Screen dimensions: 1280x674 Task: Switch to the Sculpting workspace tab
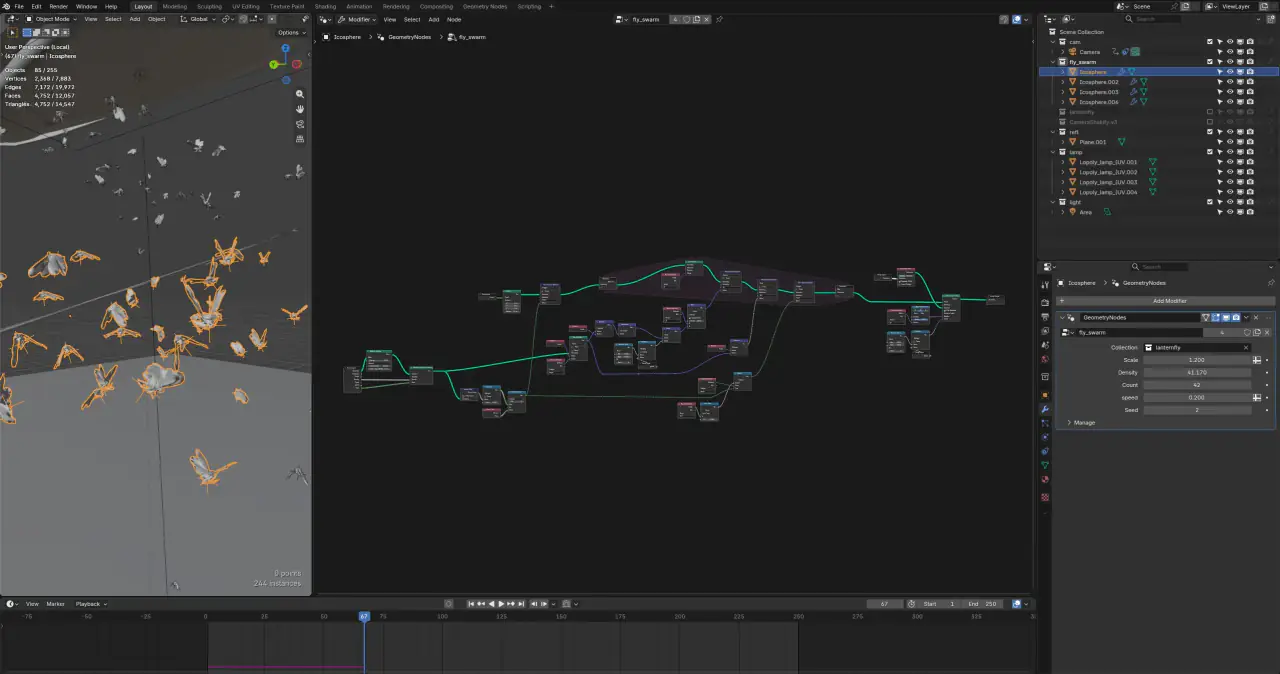coord(209,6)
